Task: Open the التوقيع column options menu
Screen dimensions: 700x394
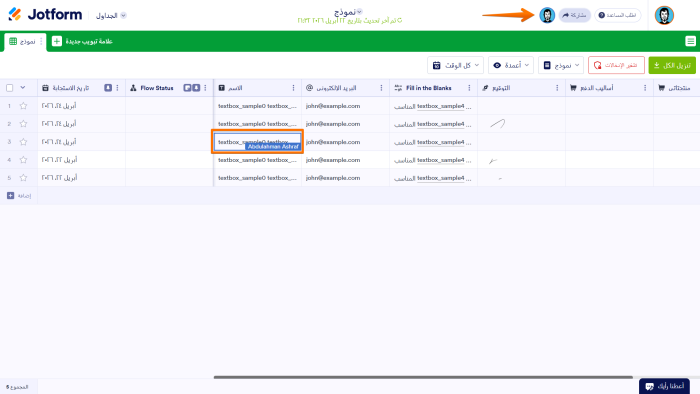Action: (557, 88)
